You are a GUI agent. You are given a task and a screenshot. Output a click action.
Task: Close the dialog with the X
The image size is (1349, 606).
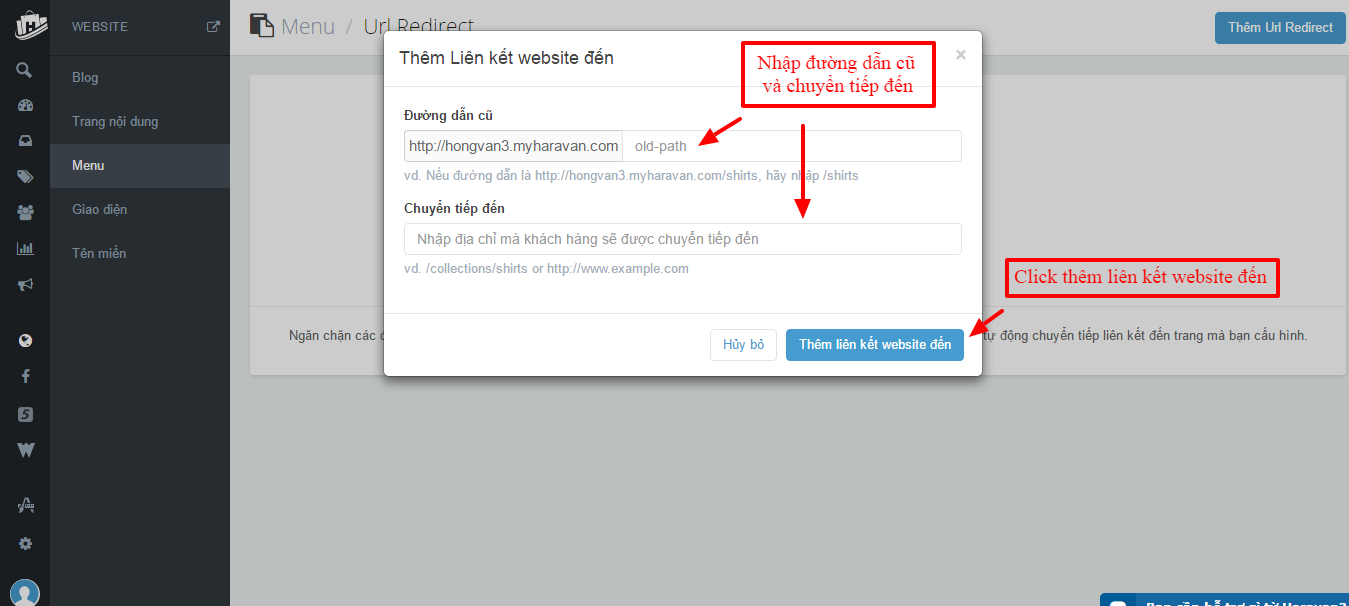point(961,55)
